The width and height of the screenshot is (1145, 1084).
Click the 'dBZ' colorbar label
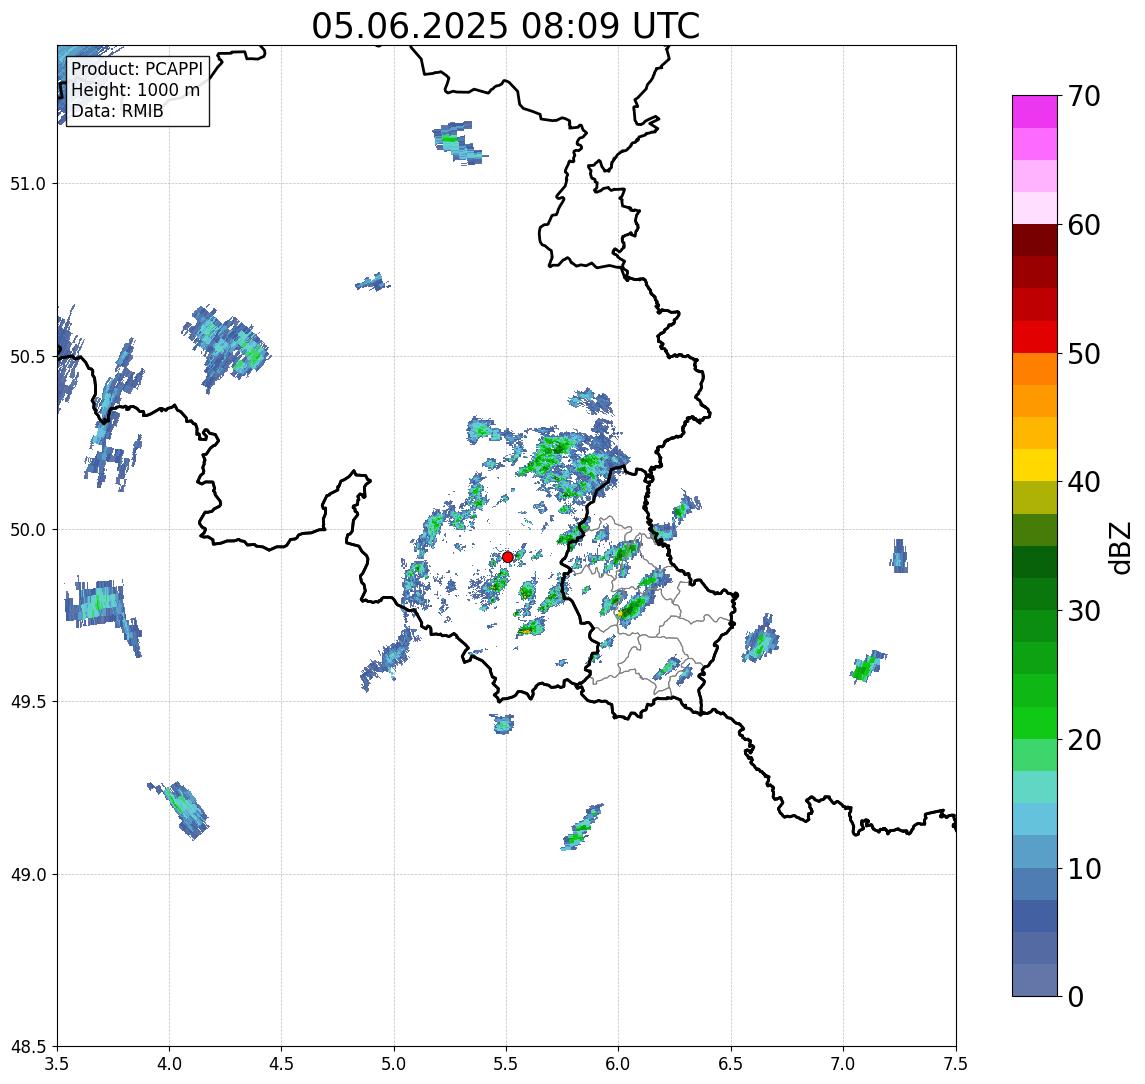1119,547
